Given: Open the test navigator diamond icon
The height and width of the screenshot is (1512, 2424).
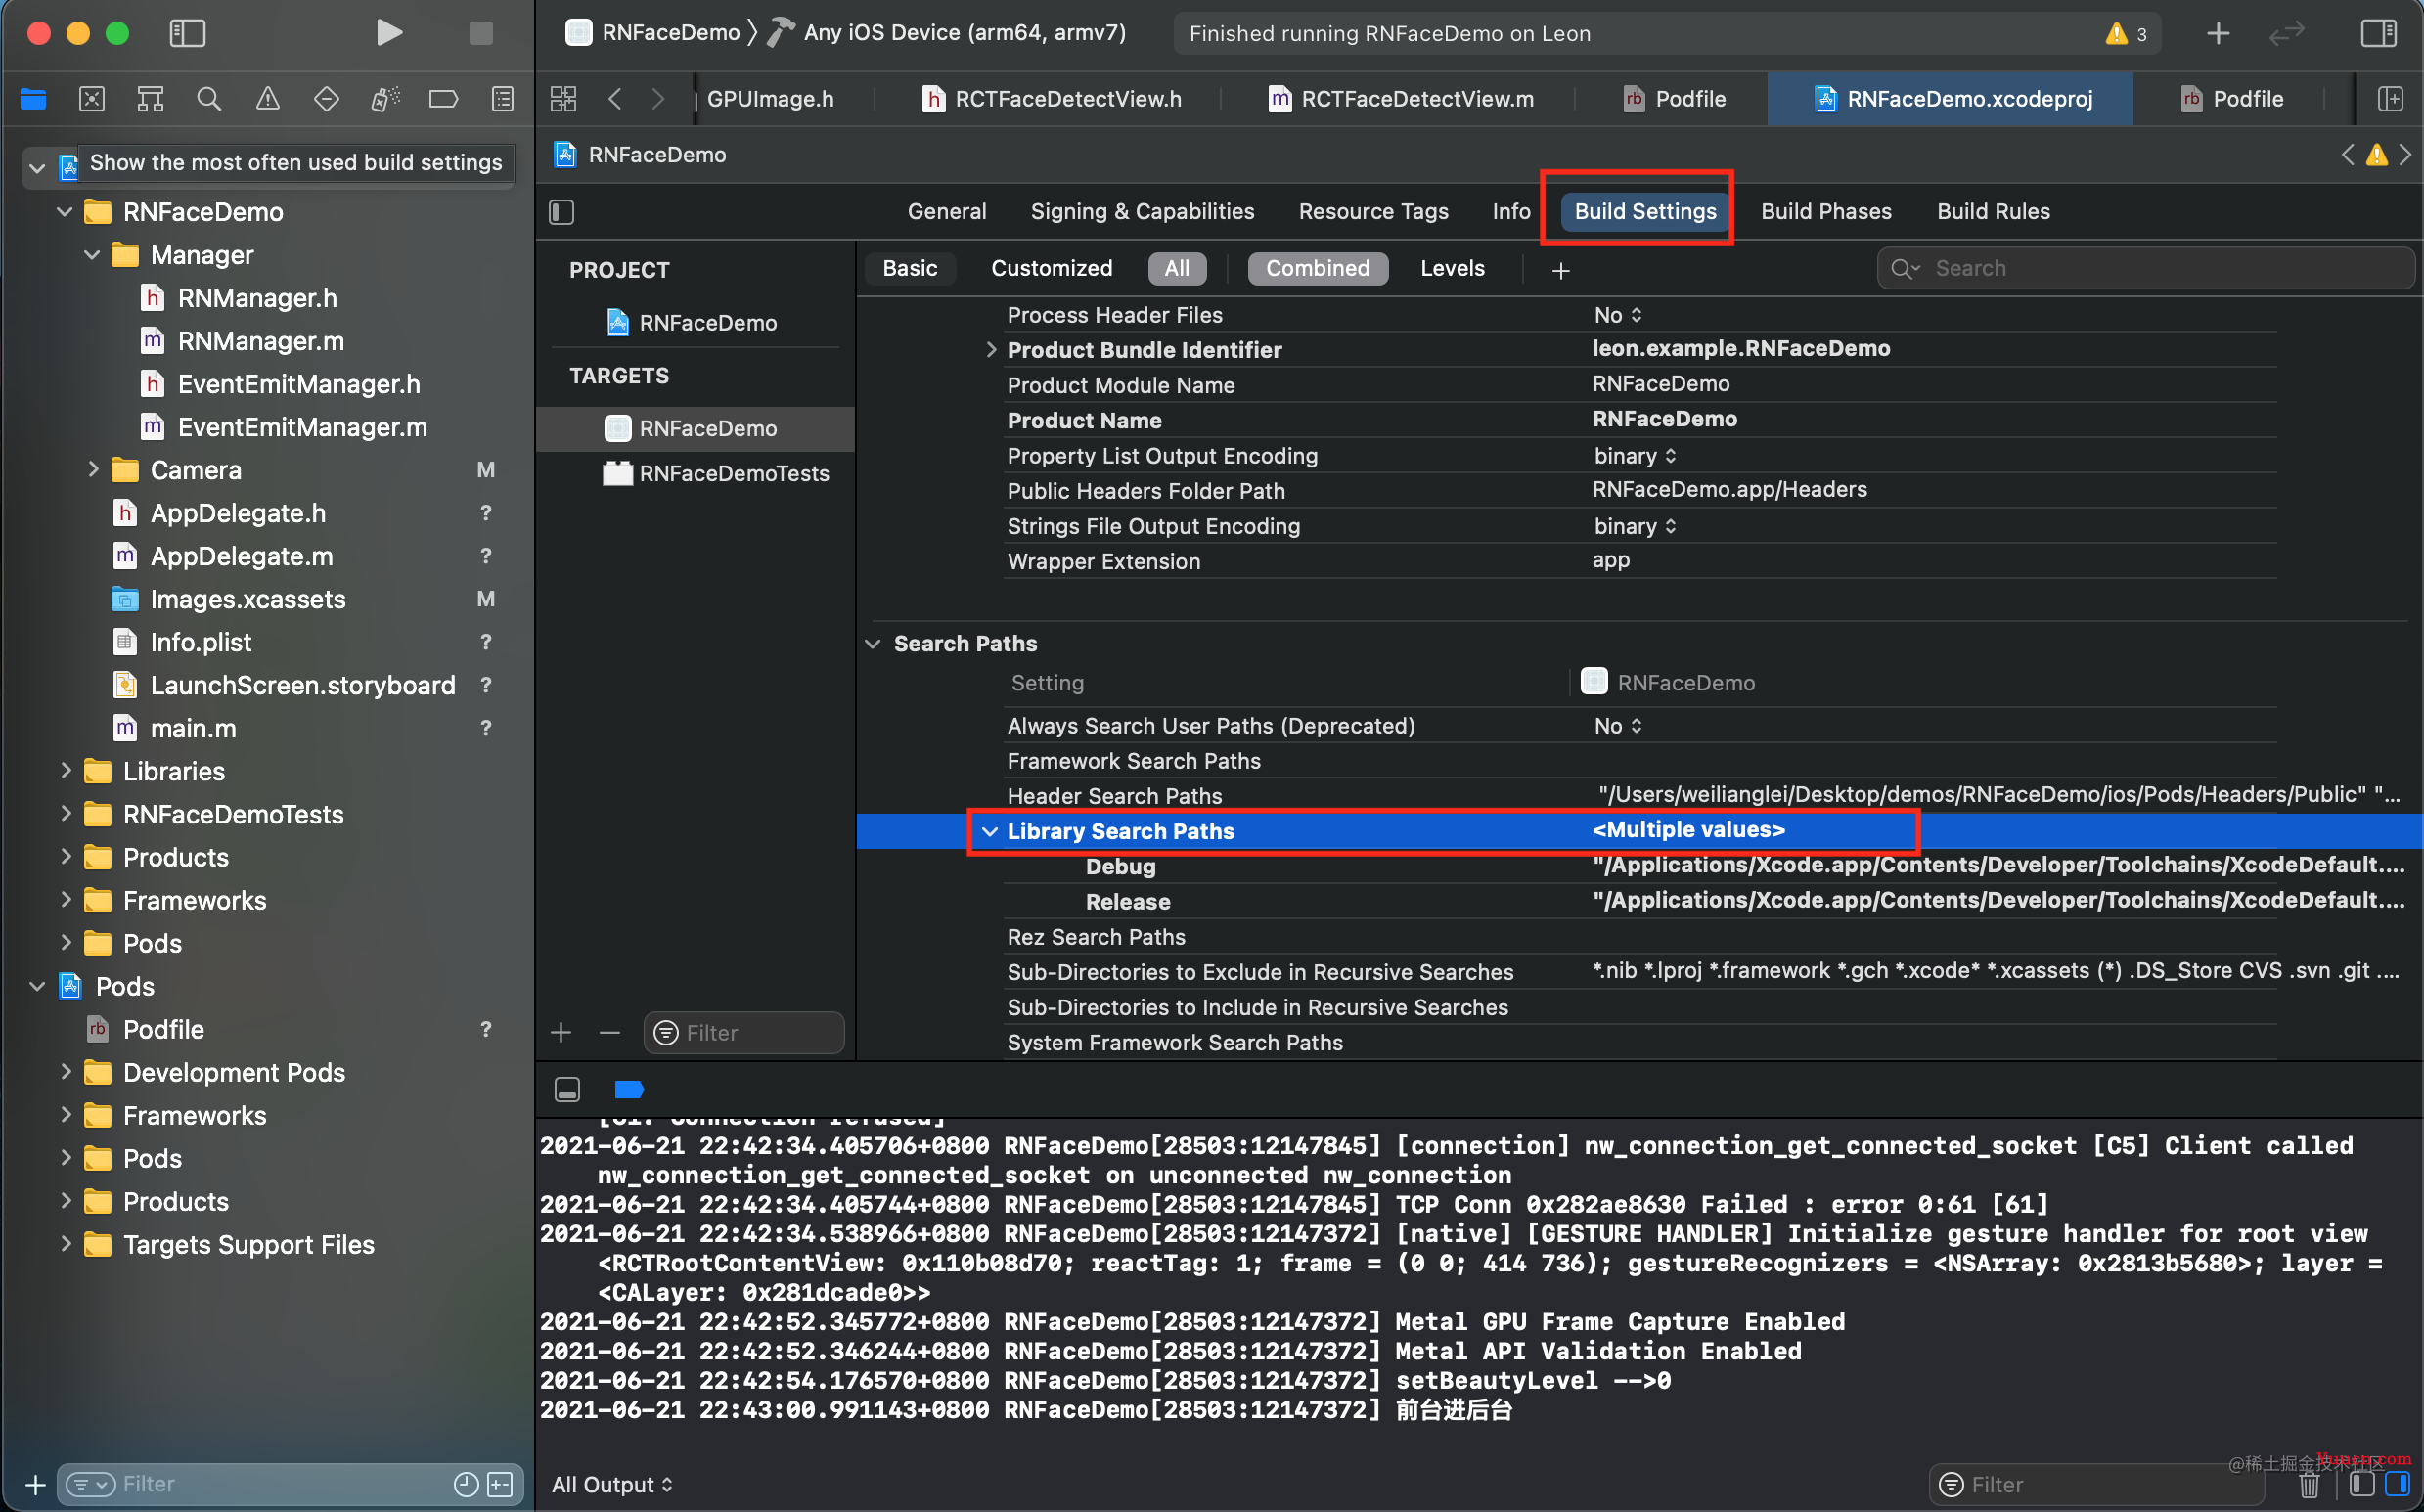Looking at the screenshot, I should (x=326, y=99).
